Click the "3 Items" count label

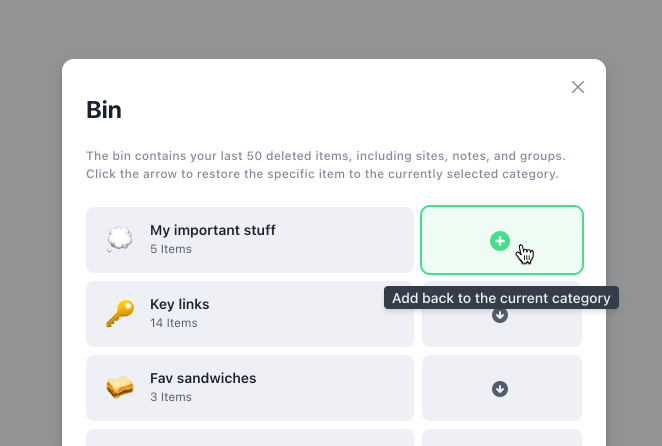[x=171, y=397]
